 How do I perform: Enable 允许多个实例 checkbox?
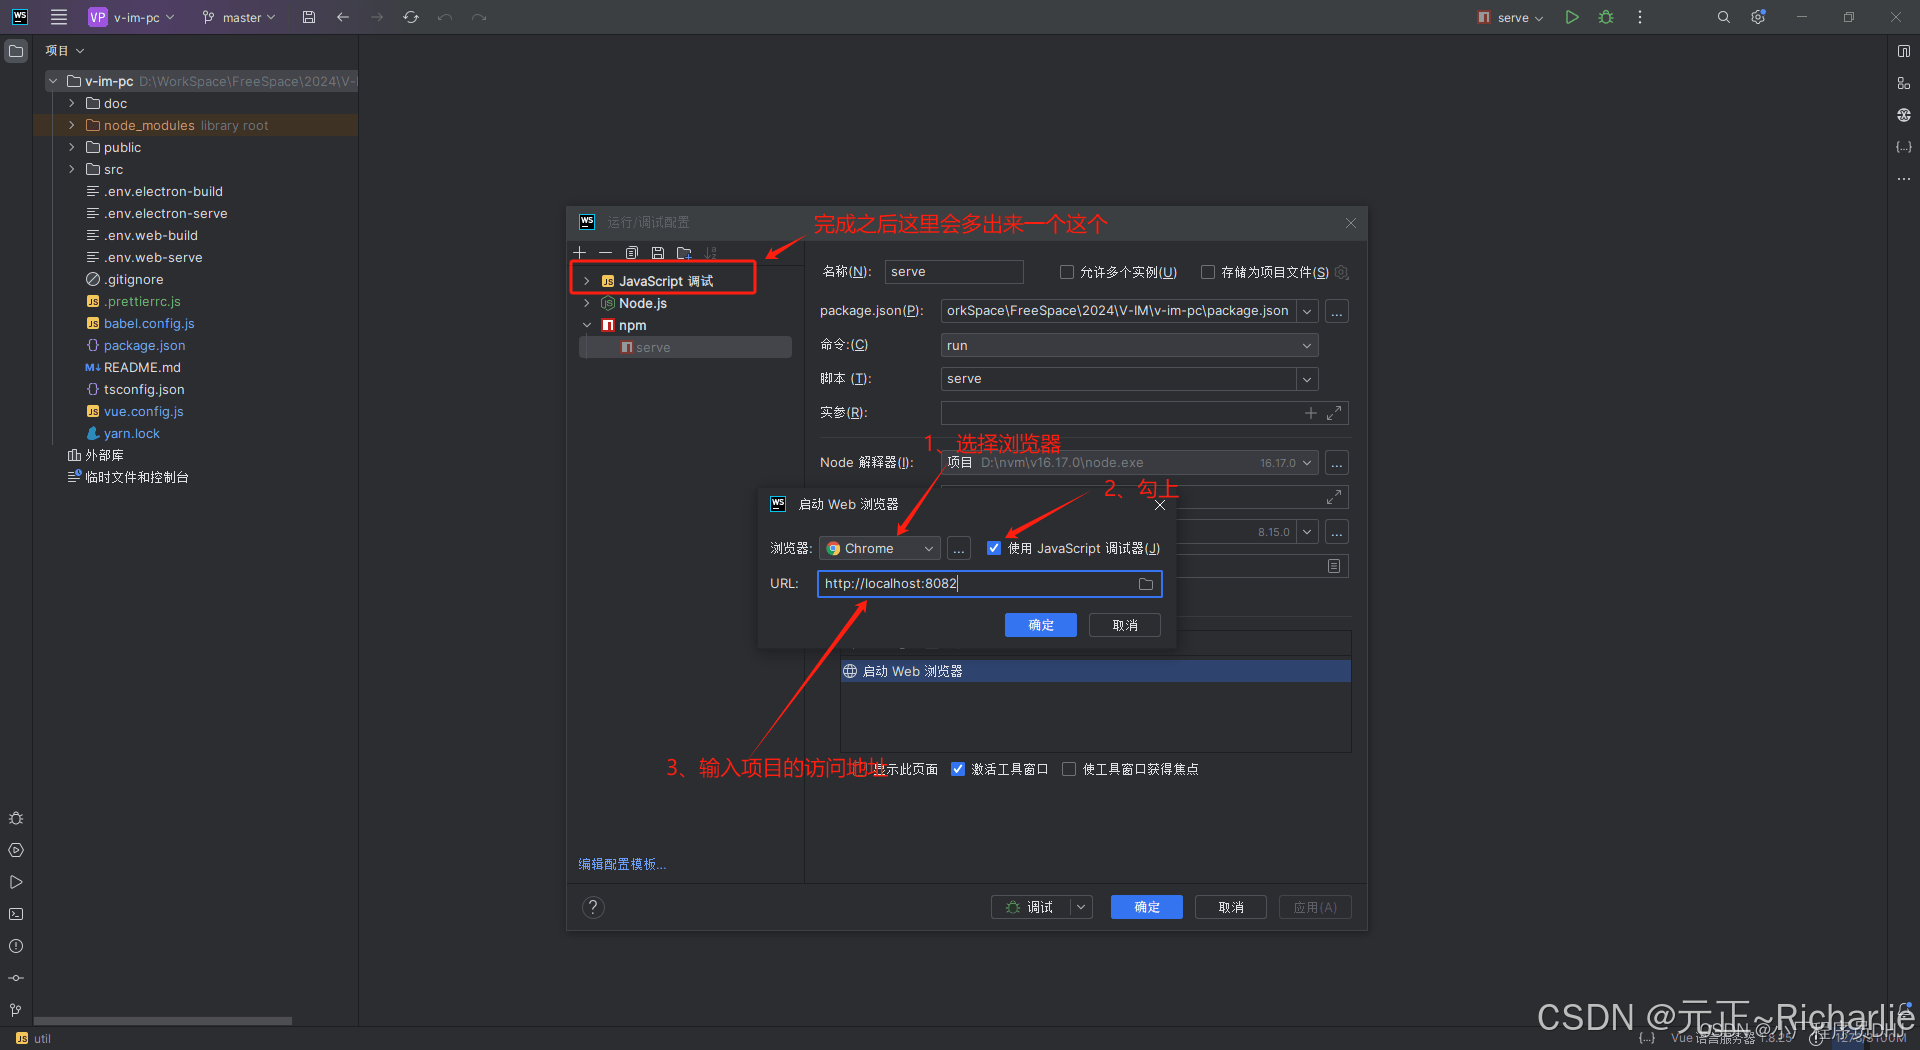point(1066,271)
